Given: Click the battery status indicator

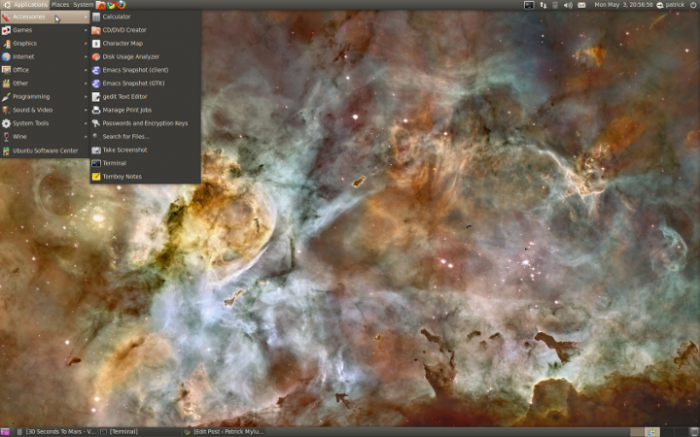Looking at the screenshot, I should tap(555, 5).
